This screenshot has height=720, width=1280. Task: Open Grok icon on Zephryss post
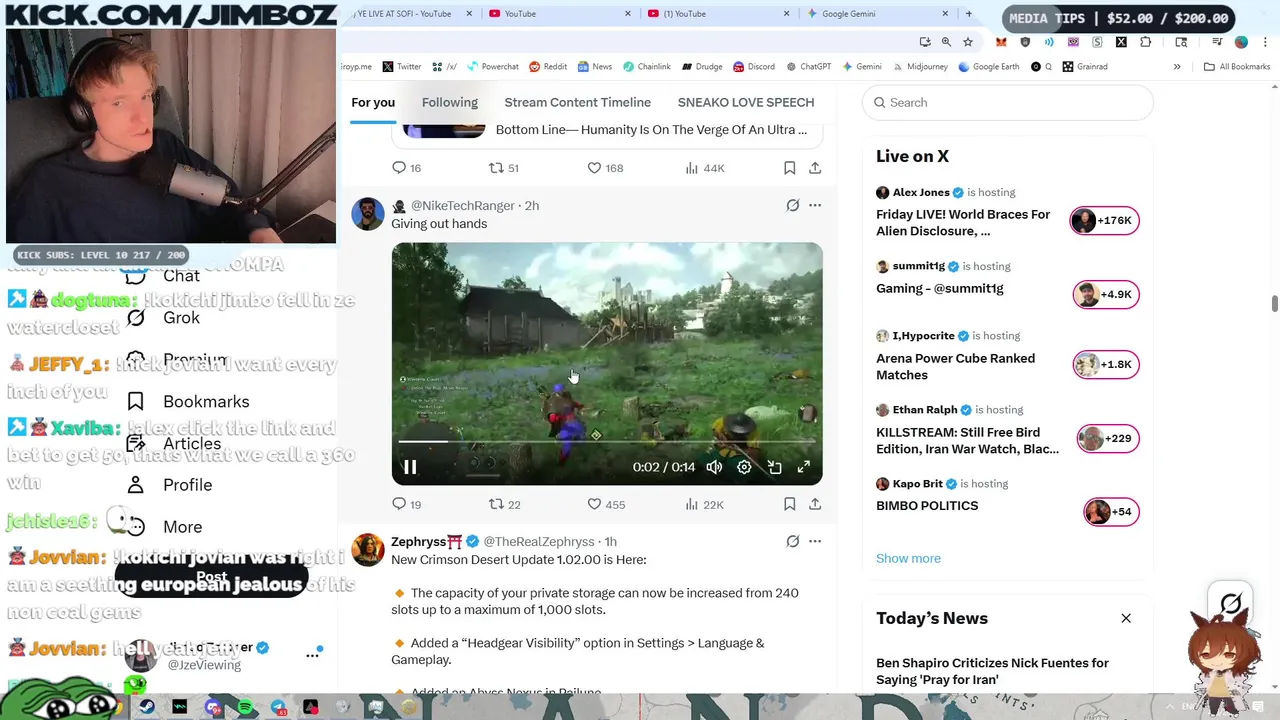tap(792, 541)
